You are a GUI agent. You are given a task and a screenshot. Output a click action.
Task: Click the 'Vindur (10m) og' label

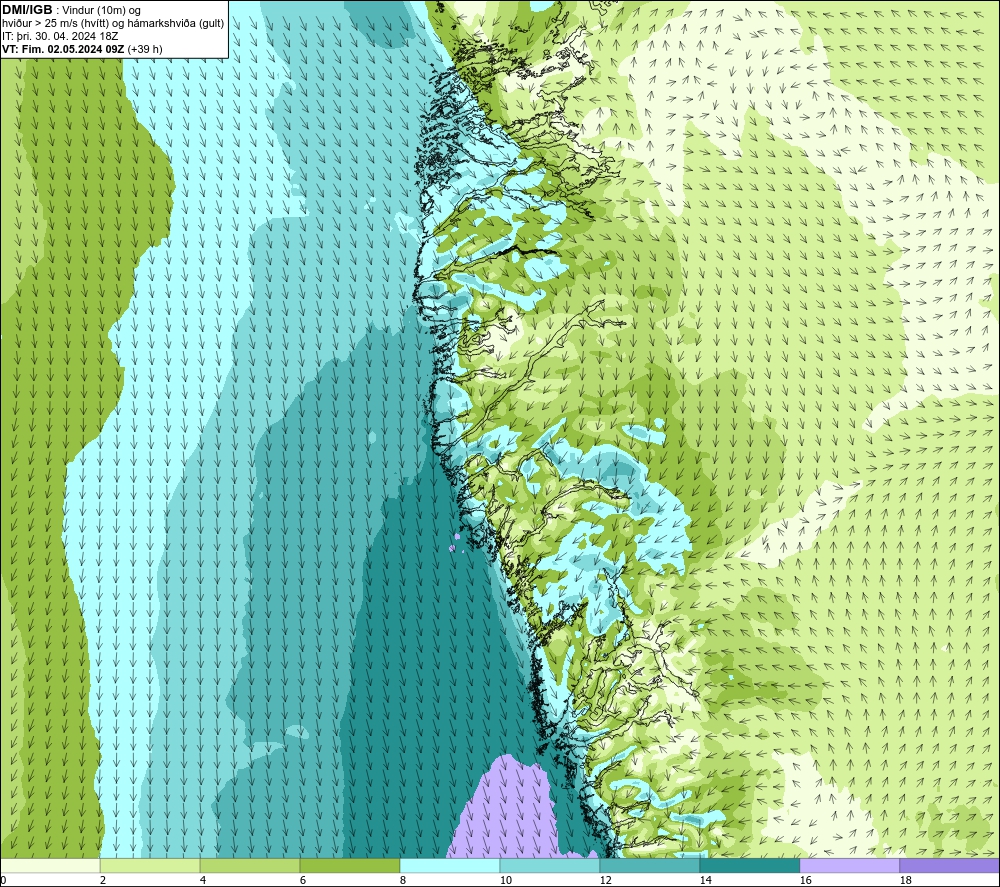pyautogui.click(x=101, y=10)
